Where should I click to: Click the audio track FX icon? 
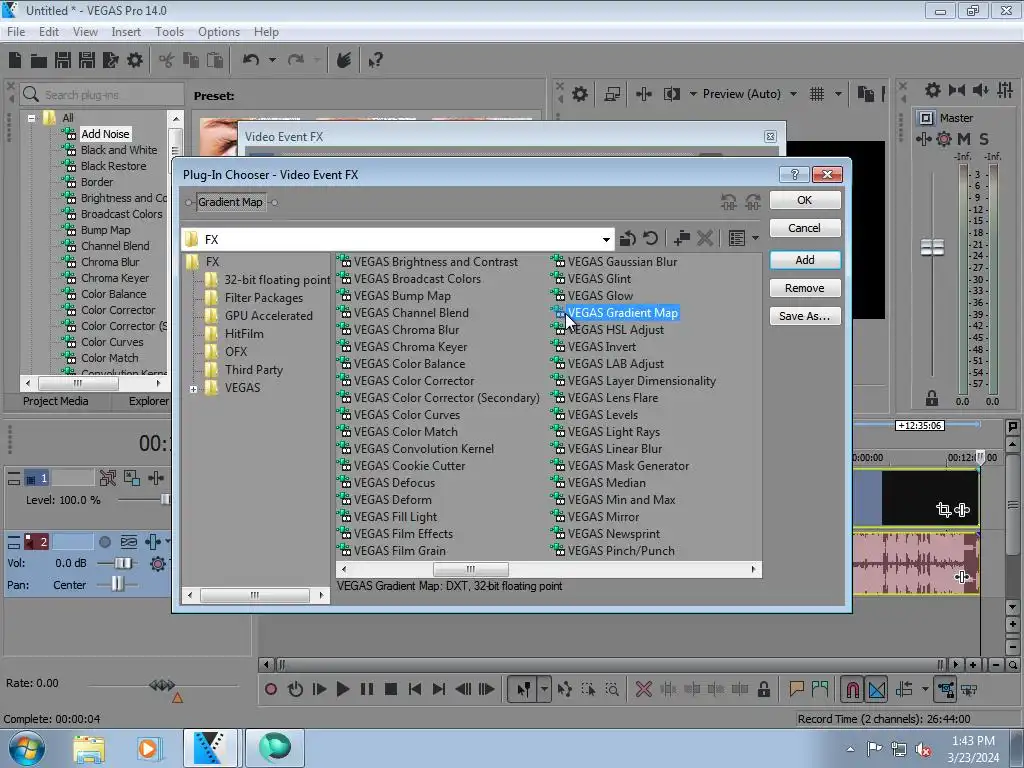tap(152, 541)
